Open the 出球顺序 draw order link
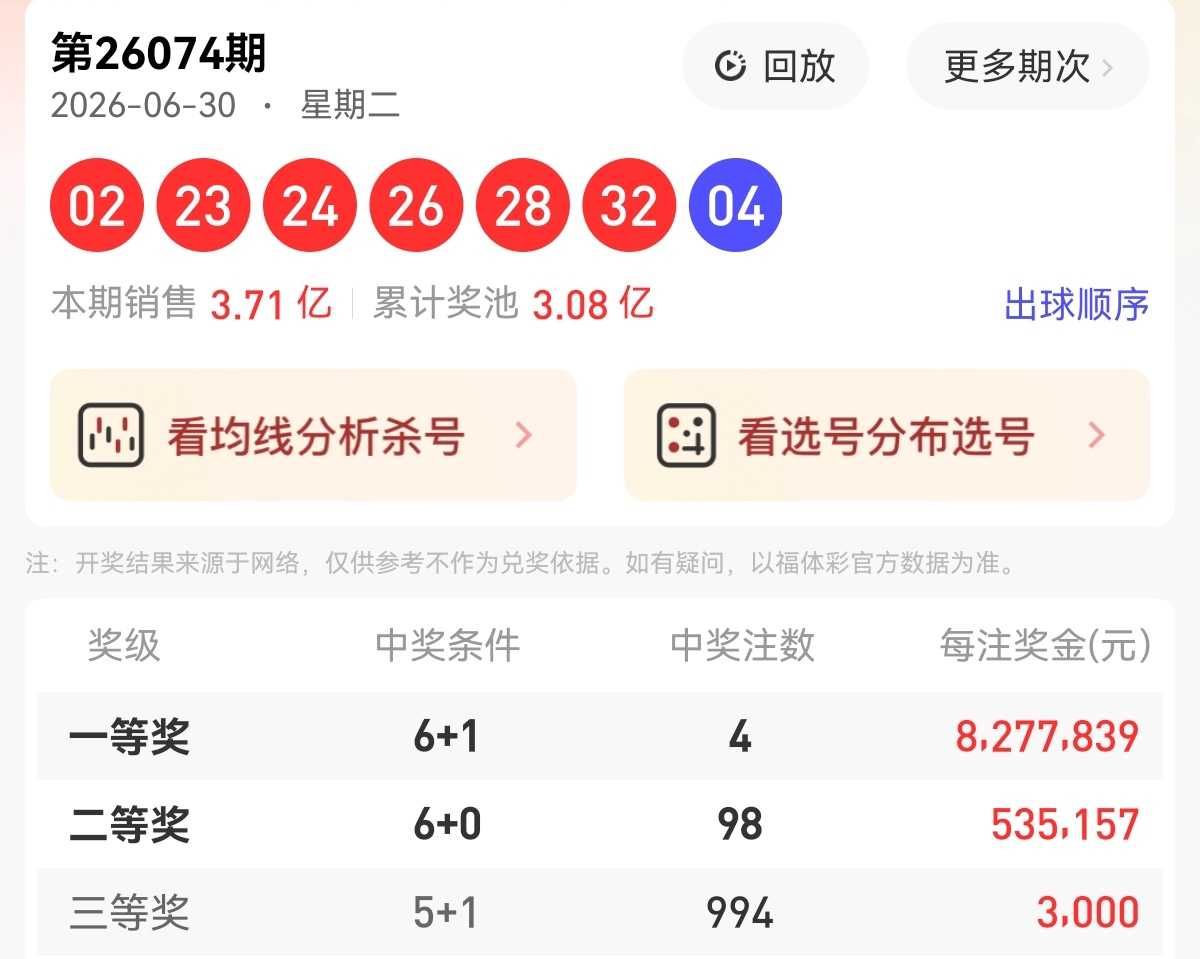The image size is (1200, 959). (x=1076, y=304)
